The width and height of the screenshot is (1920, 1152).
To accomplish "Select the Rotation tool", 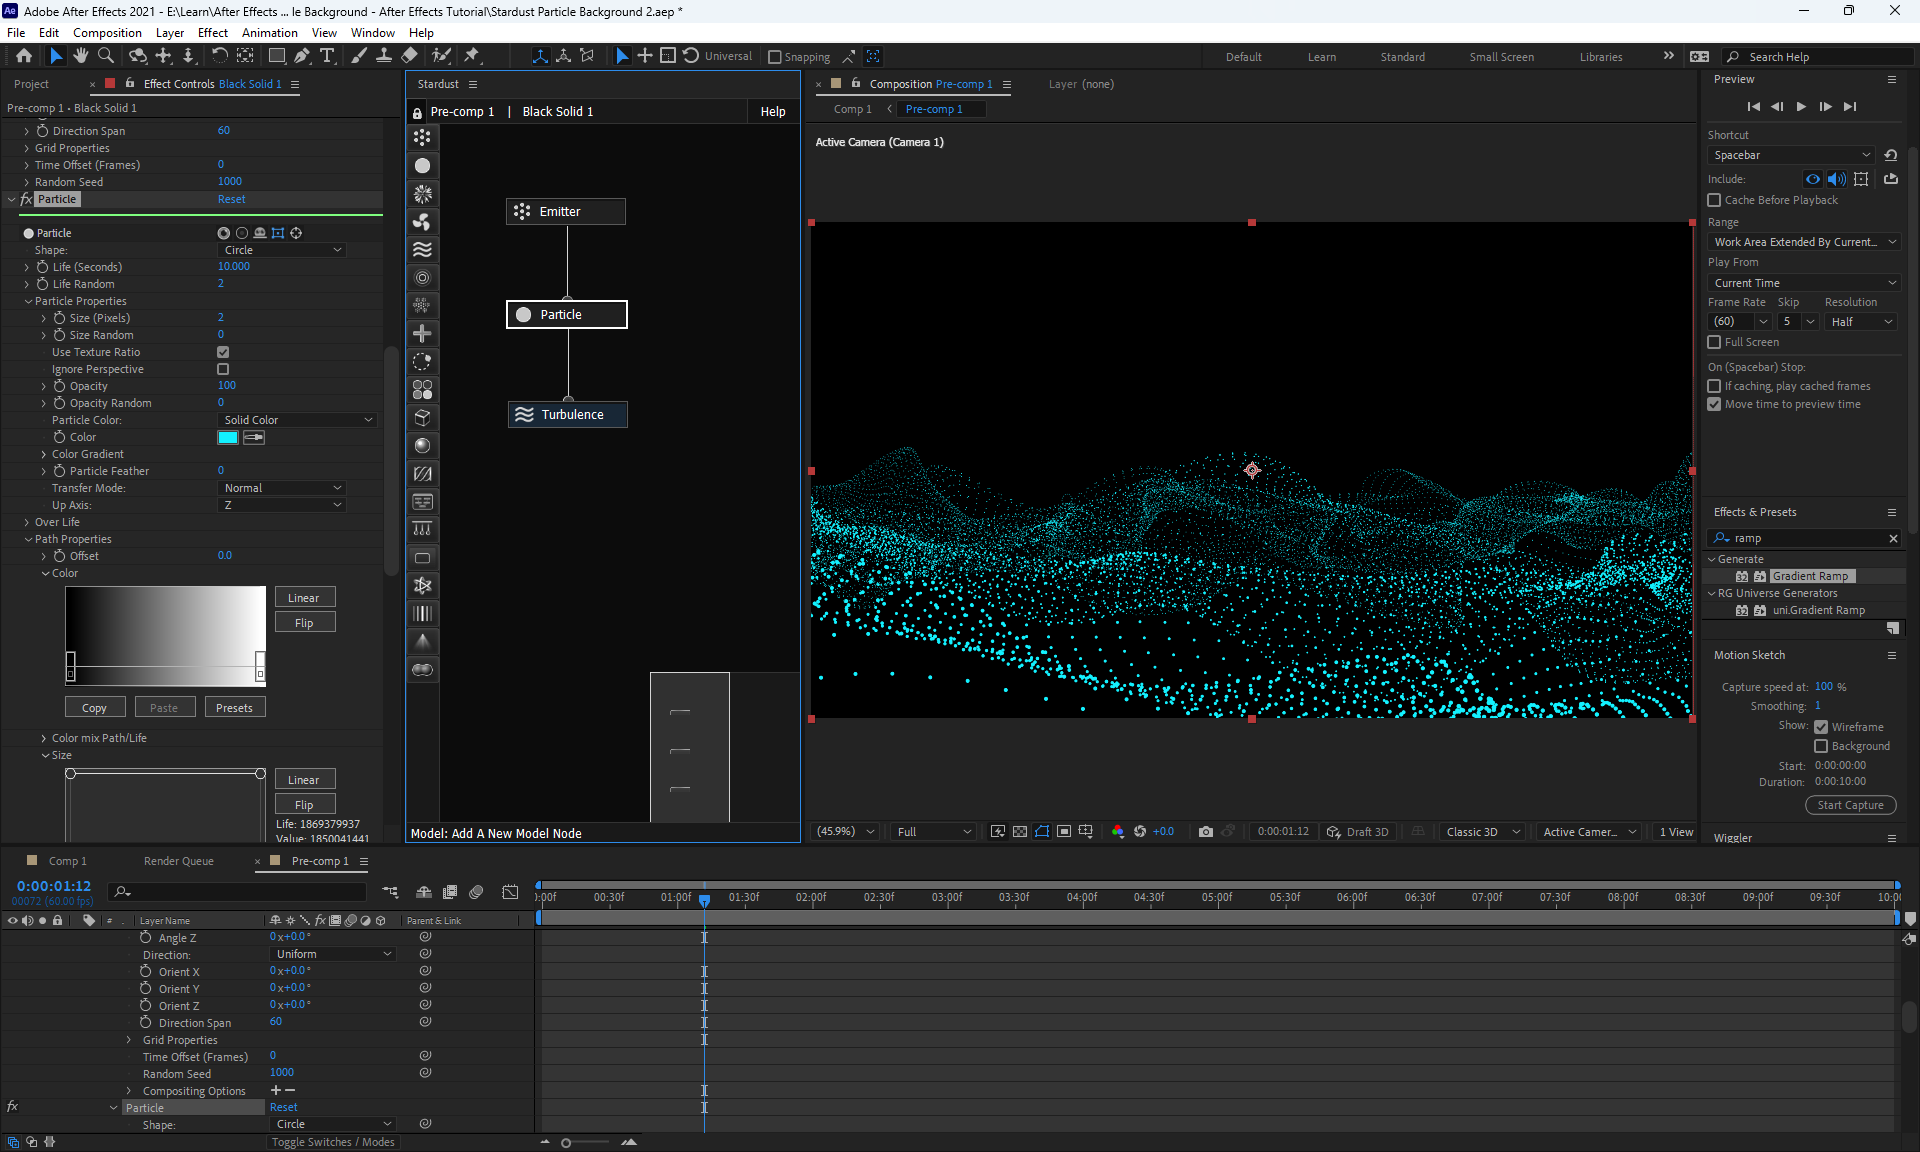I will pos(219,56).
